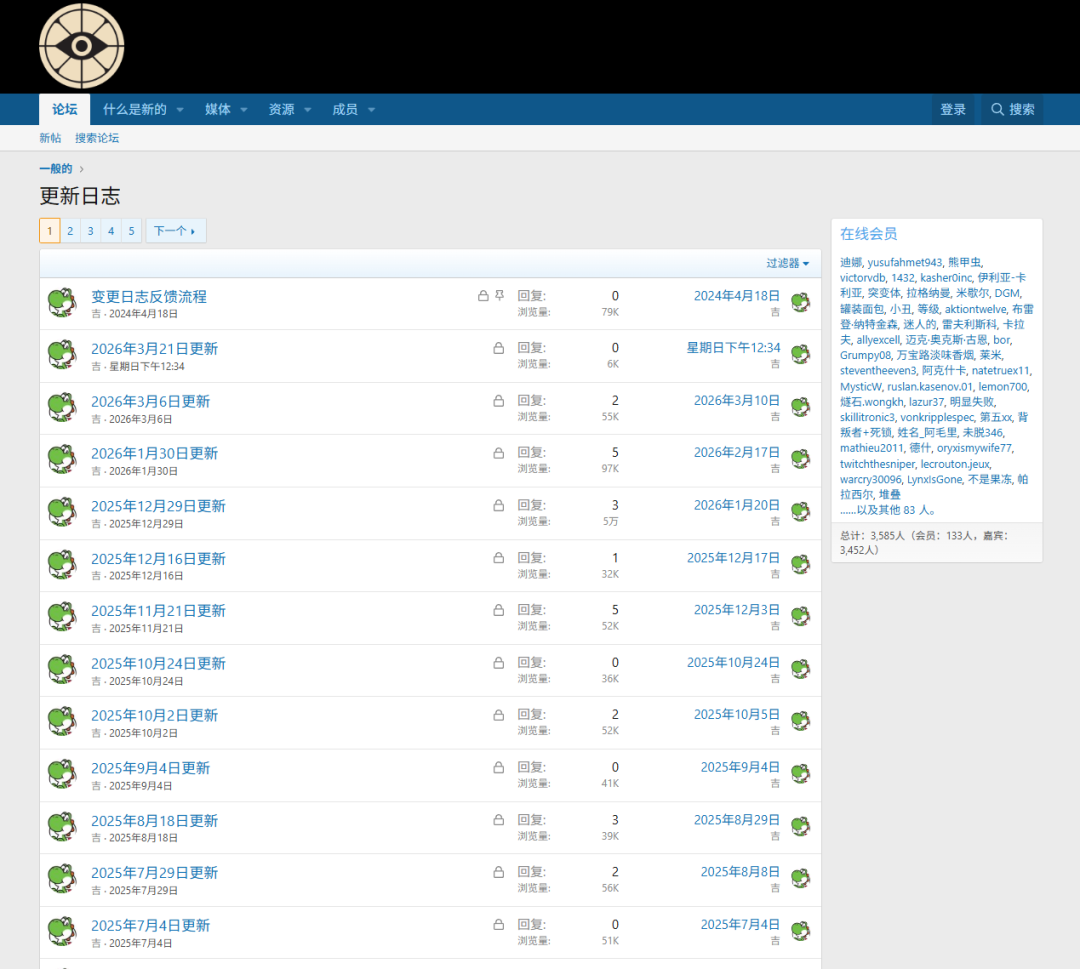Expand the 媒体 dropdown arrow
This screenshot has width=1080, height=969.
tap(244, 110)
